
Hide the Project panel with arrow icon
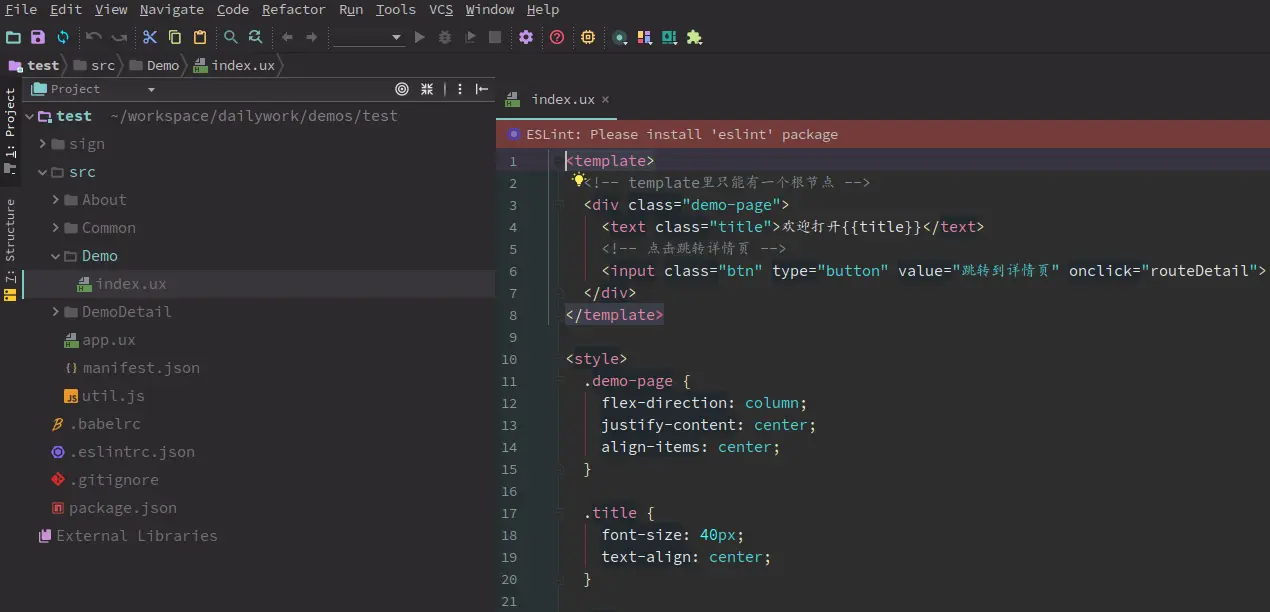[x=482, y=89]
